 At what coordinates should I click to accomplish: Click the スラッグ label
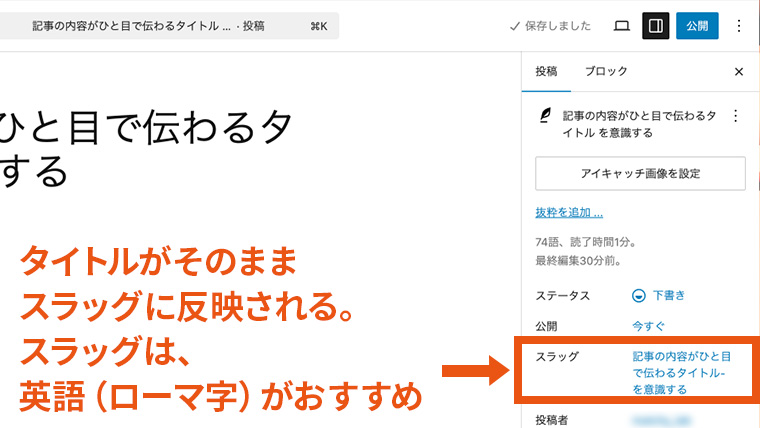point(557,357)
